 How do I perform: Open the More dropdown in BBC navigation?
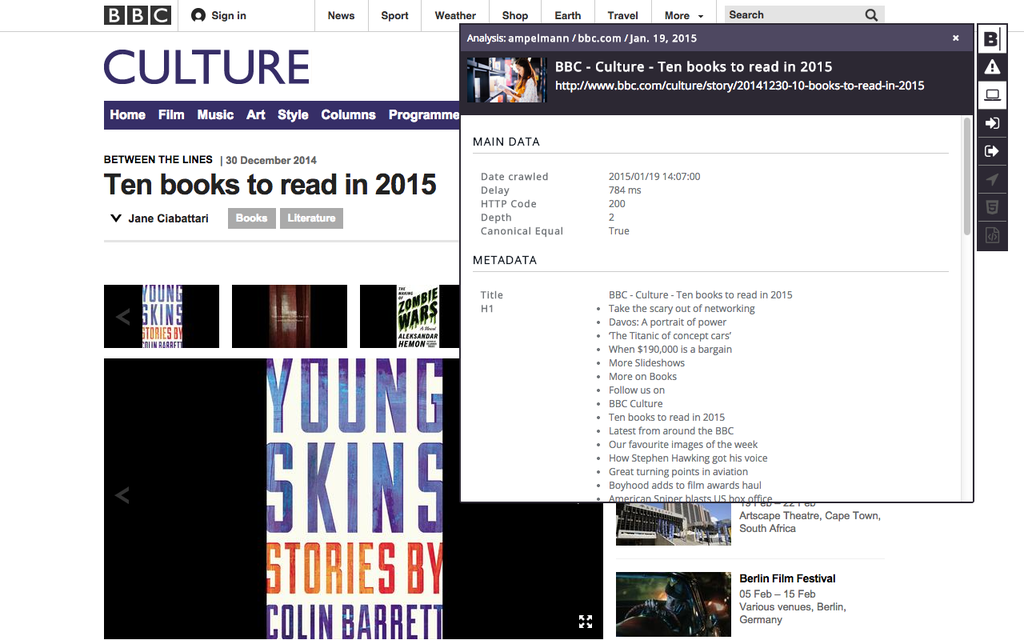(x=684, y=16)
